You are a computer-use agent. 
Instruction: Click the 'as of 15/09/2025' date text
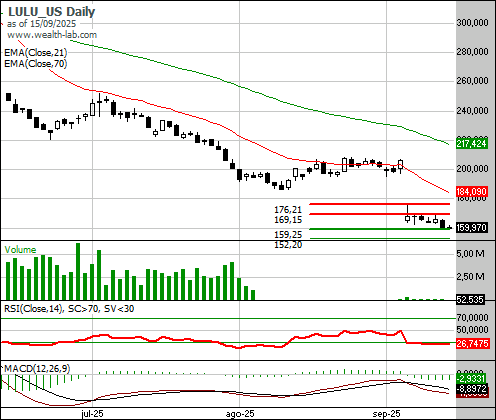[41, 24]
